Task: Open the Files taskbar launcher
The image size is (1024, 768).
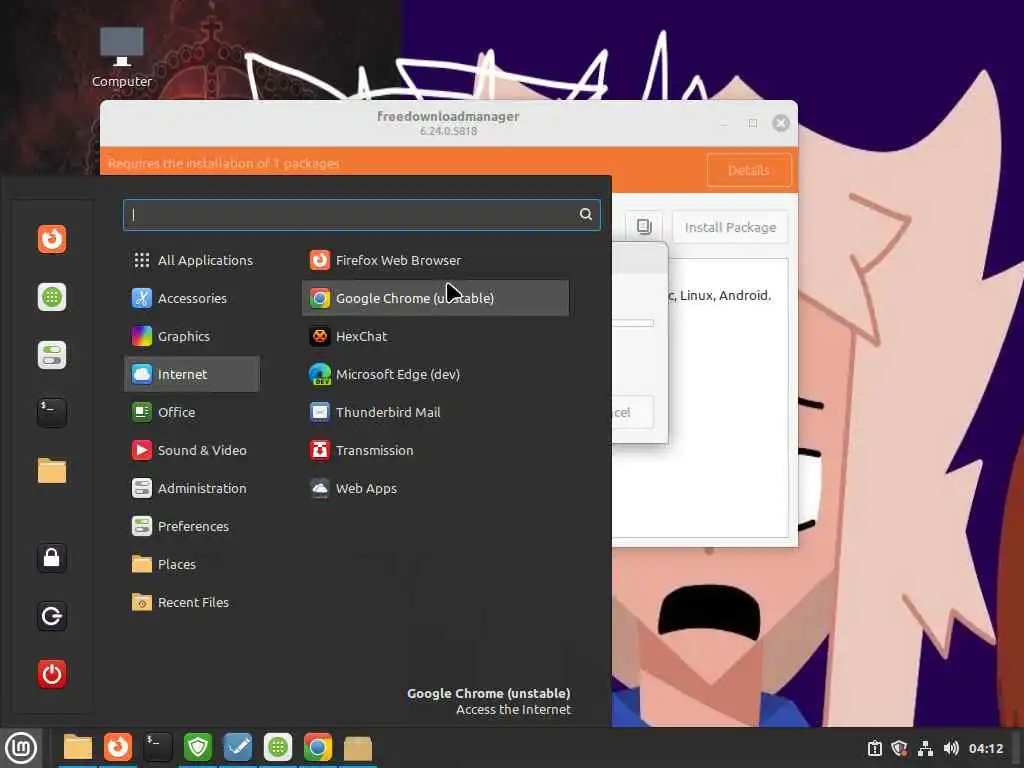Action: pos(78,748)
